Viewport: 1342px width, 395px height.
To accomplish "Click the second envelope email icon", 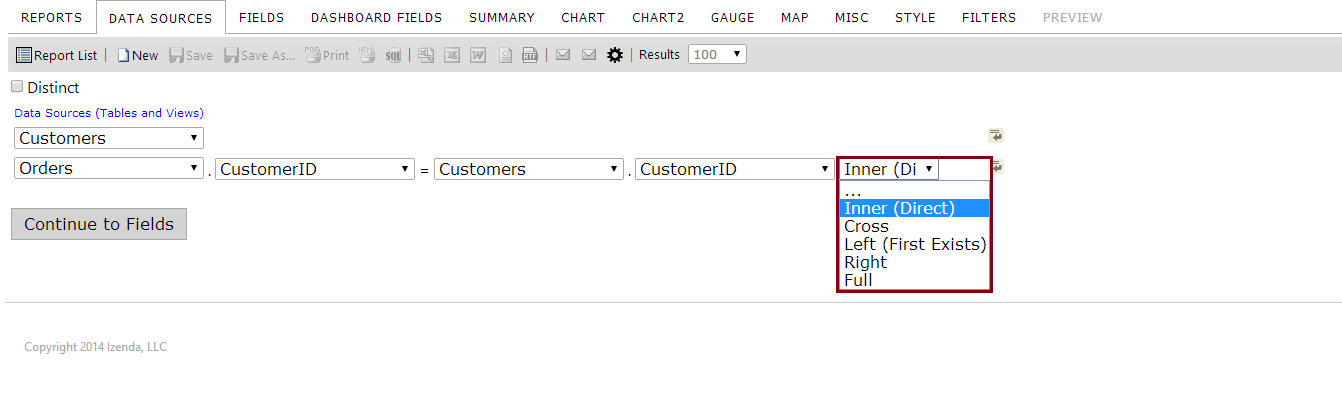I will pyautogui.click(x=589, y=54).
